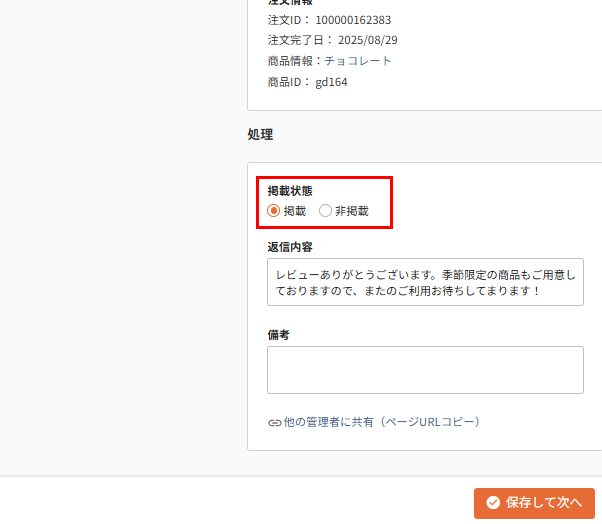Viewport: 602px width, 524px height.
Task: Click the 備考 field label
Action: [278, 335]
